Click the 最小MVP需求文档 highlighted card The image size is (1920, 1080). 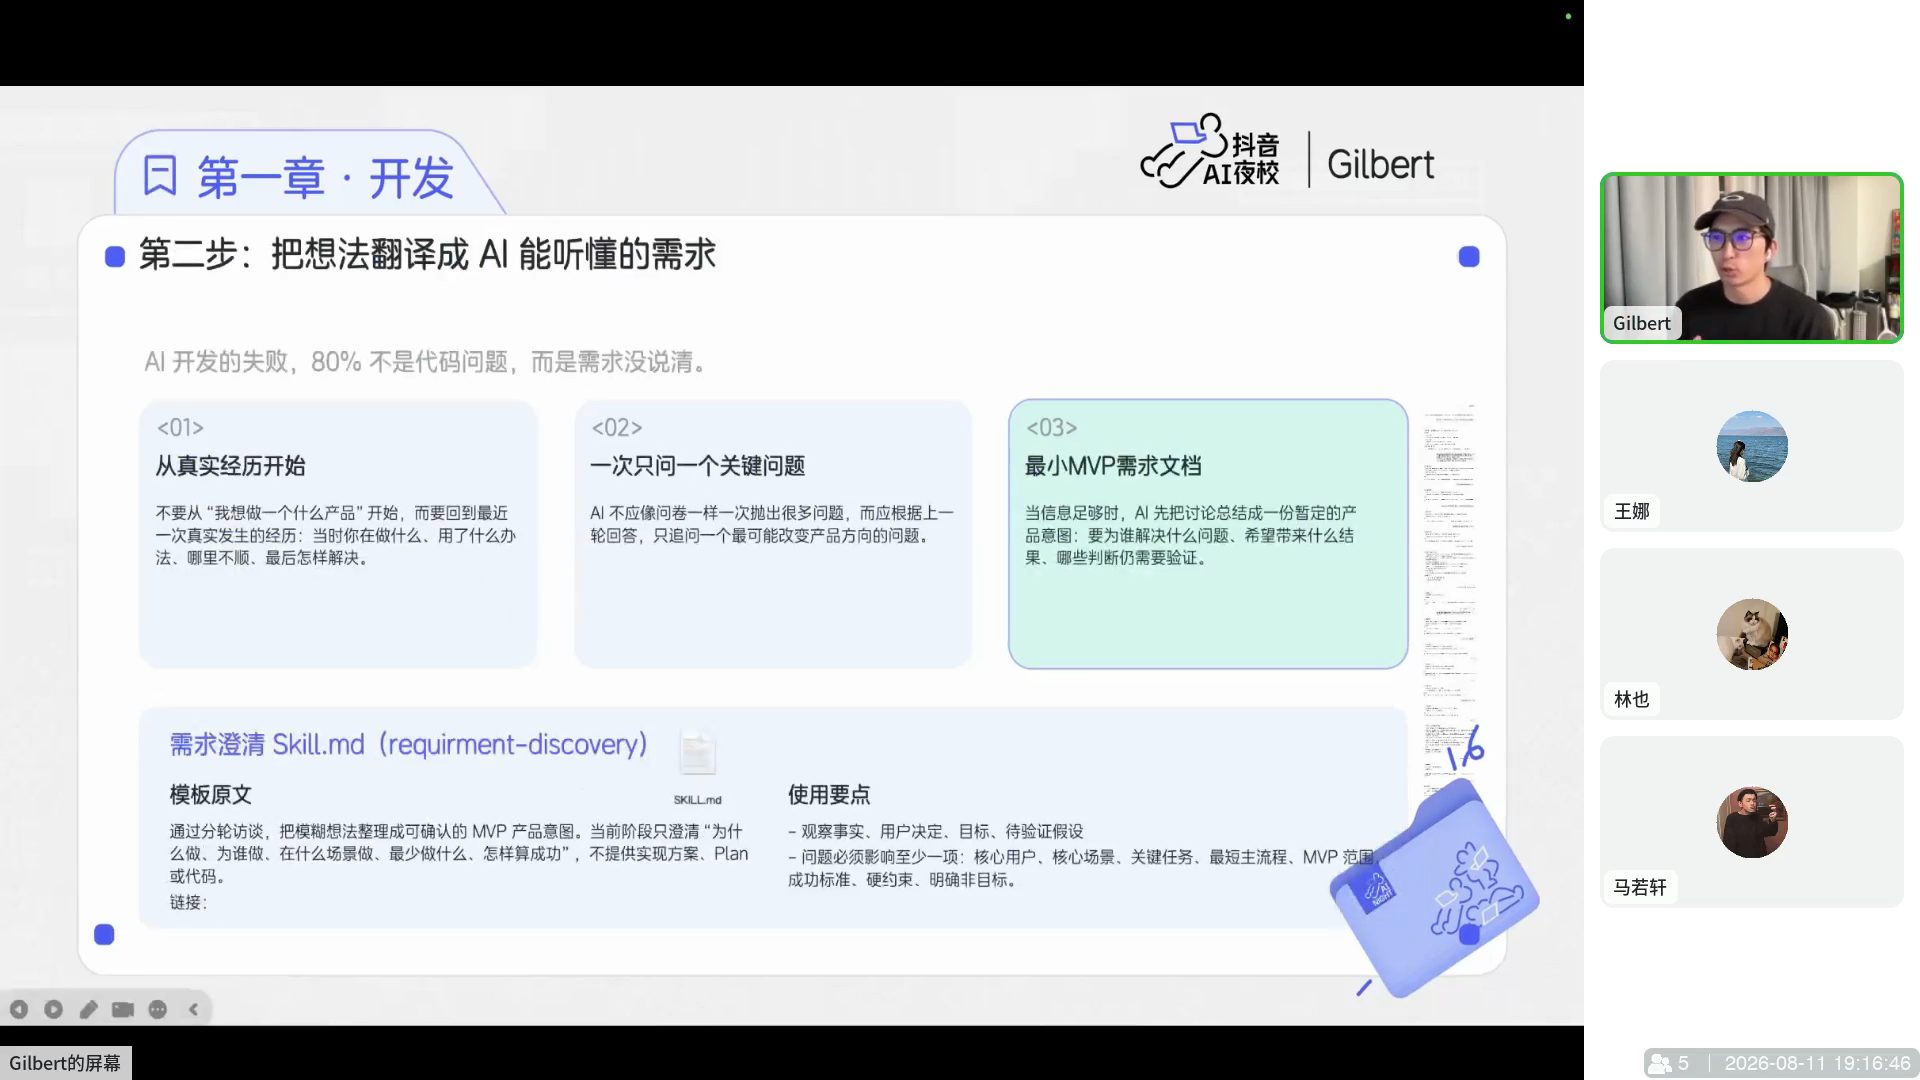[x=1208, y=534]
